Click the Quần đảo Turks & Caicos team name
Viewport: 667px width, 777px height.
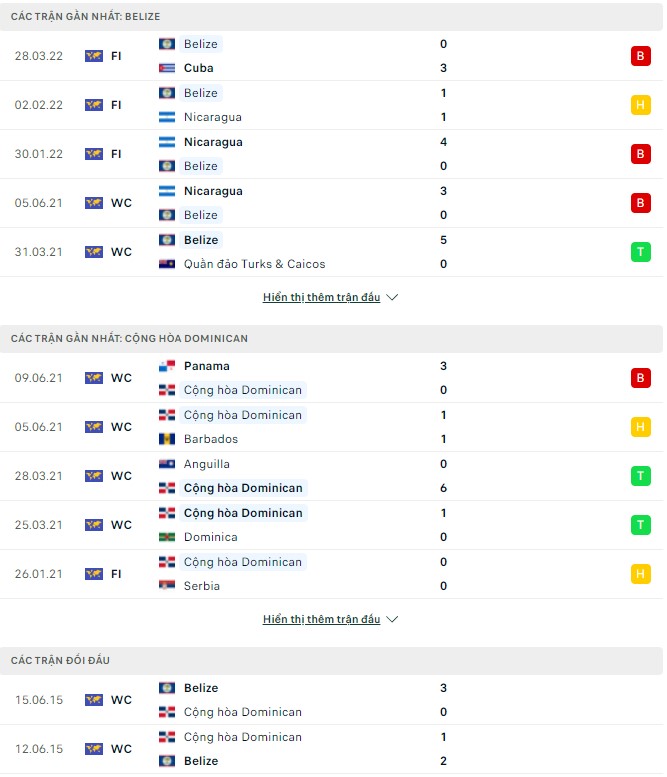tap(254, 264)
